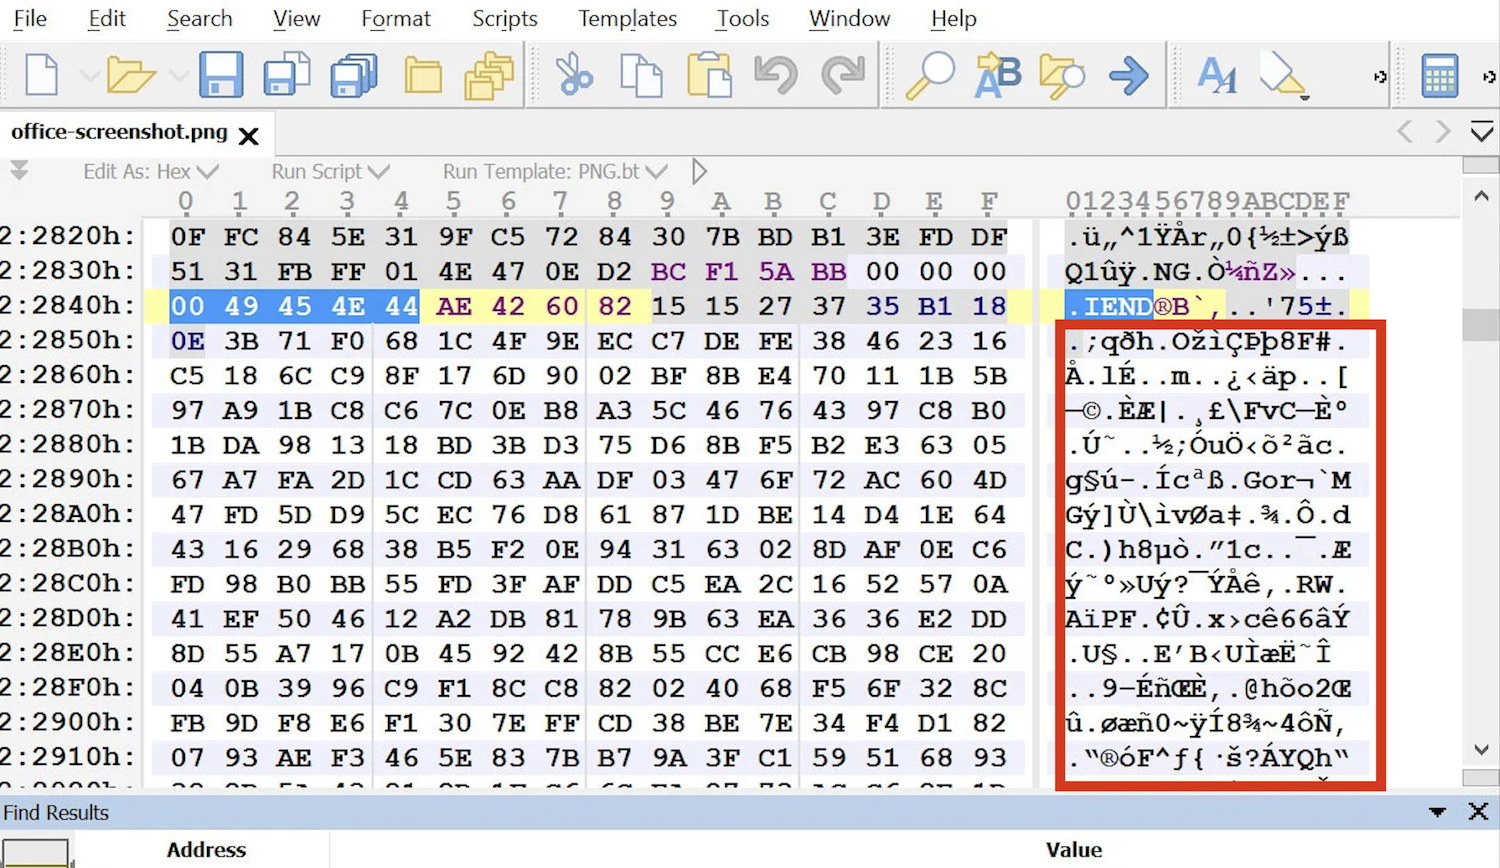Open the File menu
The height and width of the screenshot is (868, 1500).
[x=30, y=18]
